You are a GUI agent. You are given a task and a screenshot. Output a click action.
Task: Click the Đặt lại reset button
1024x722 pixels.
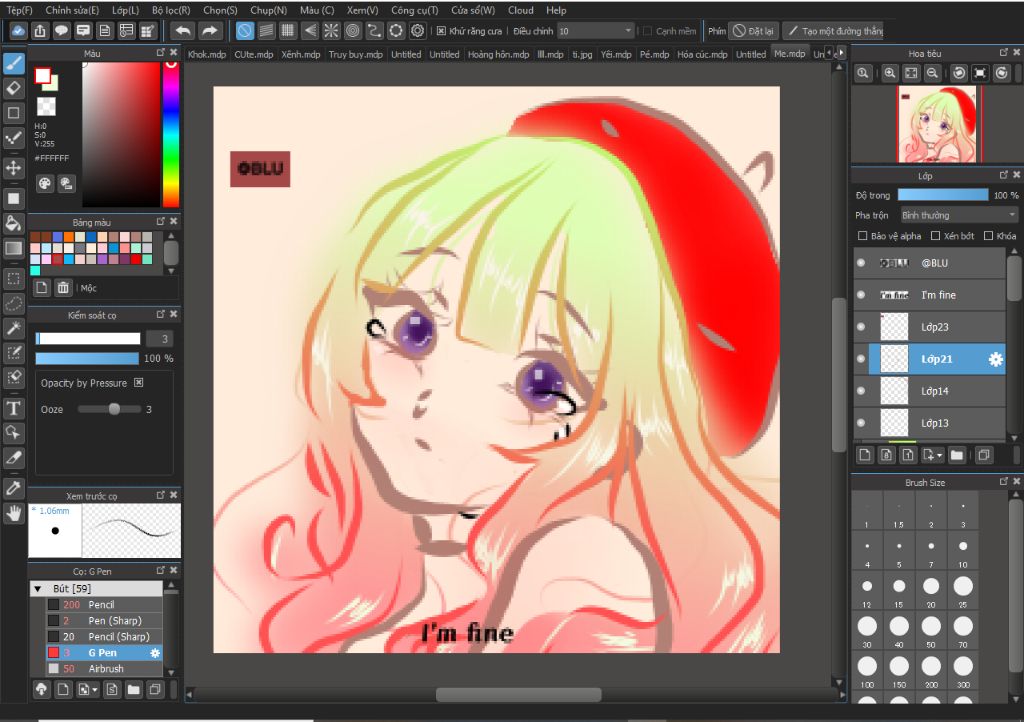[753, 31]
